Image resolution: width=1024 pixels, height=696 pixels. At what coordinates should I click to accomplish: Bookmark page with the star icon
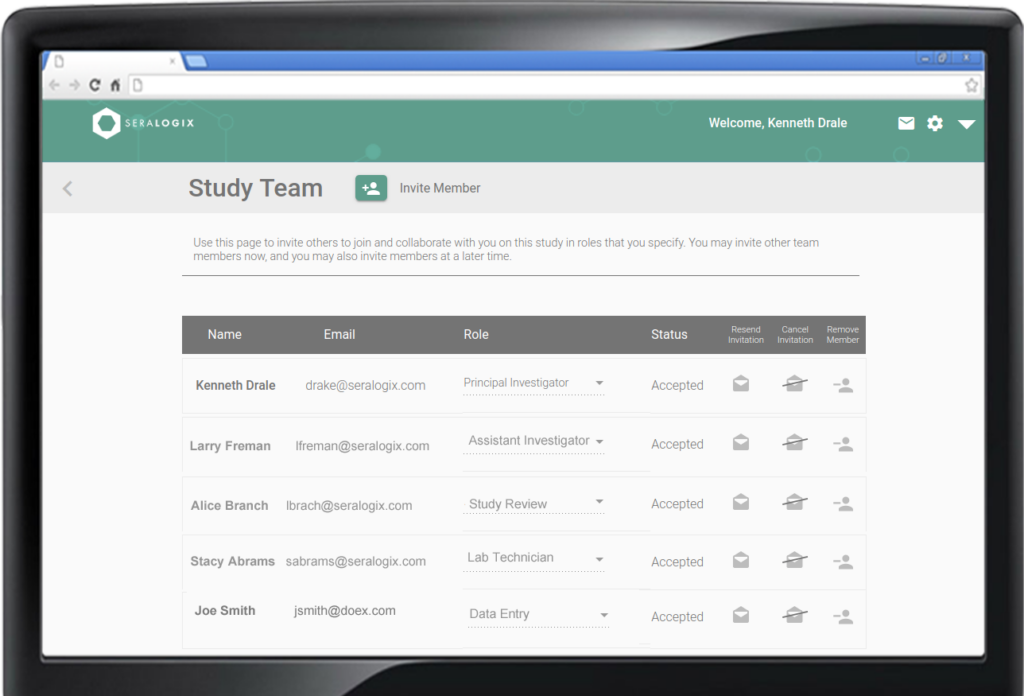tap(970, 85)
